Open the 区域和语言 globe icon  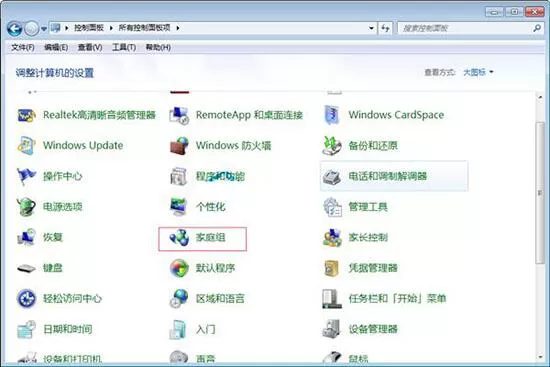tap(179, 299)
